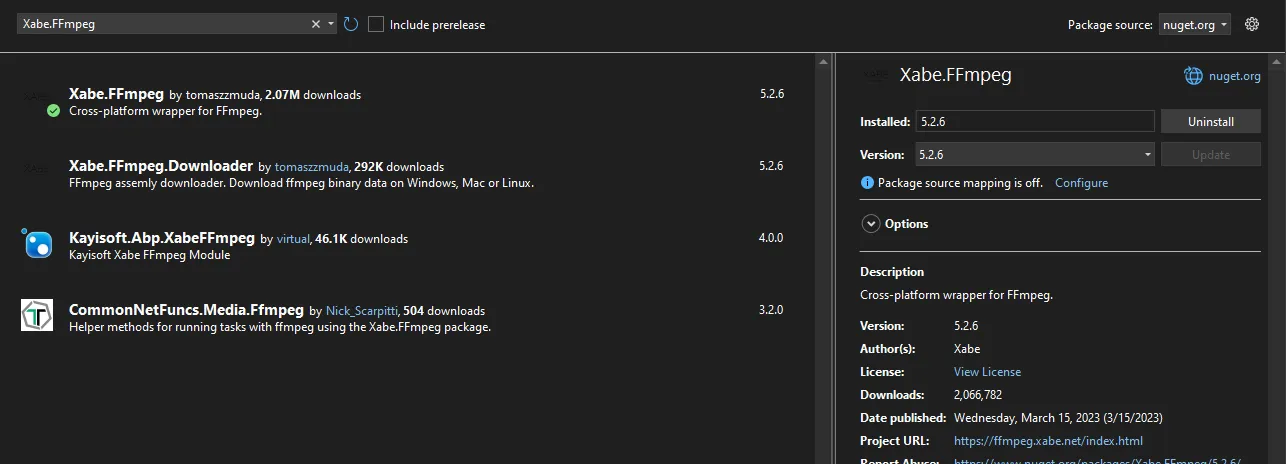1286x464 pixels.
Task: Expand the Options section
Action: point(870,224)
